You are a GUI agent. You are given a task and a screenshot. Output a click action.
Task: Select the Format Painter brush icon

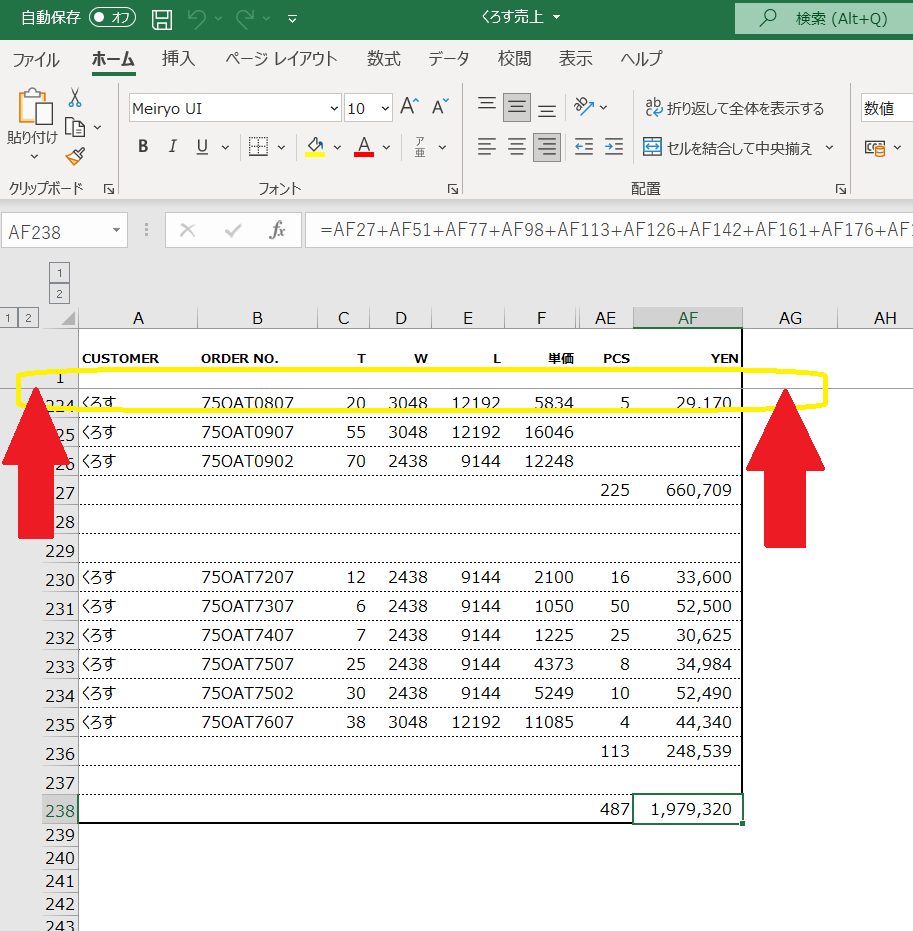pos(75,156)
